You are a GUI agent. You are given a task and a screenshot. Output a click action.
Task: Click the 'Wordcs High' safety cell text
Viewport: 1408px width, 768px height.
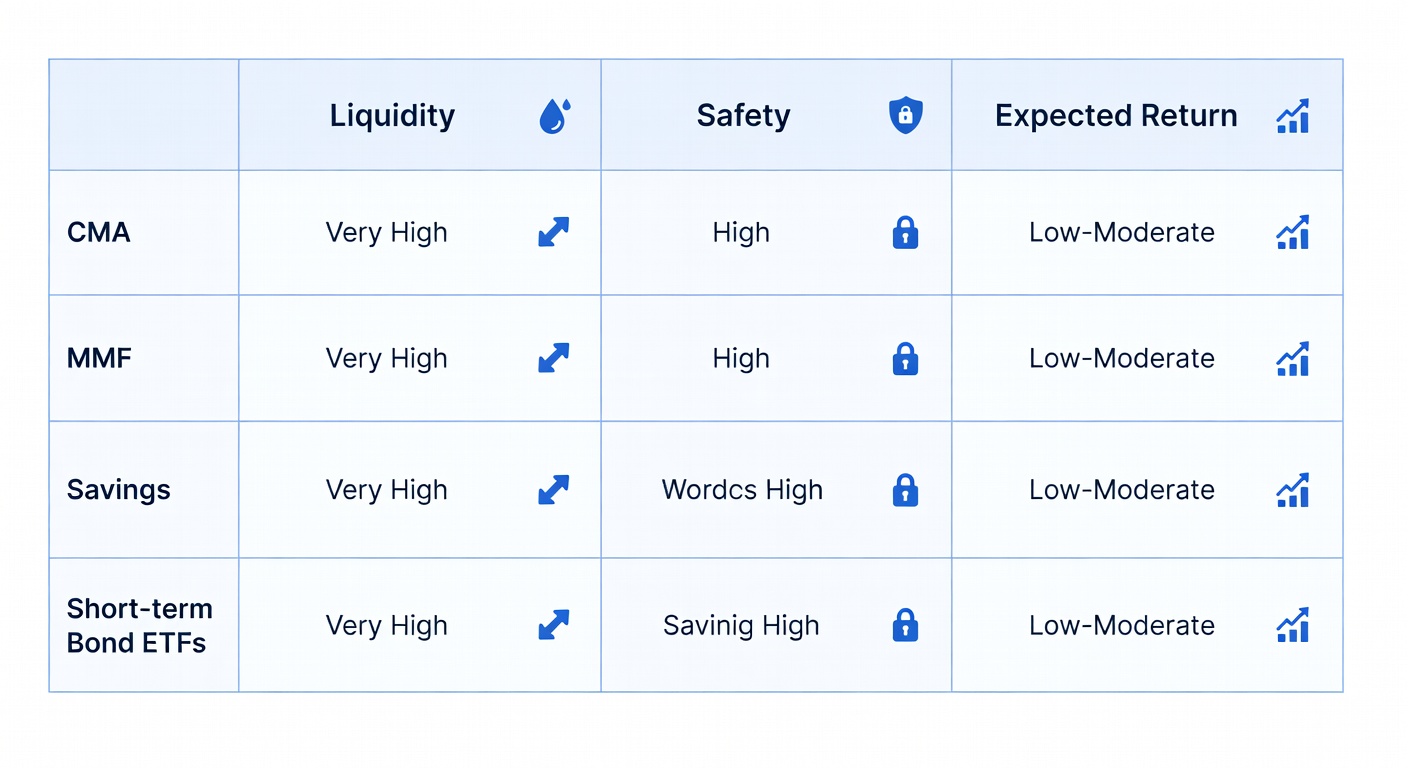pos(742,490)
